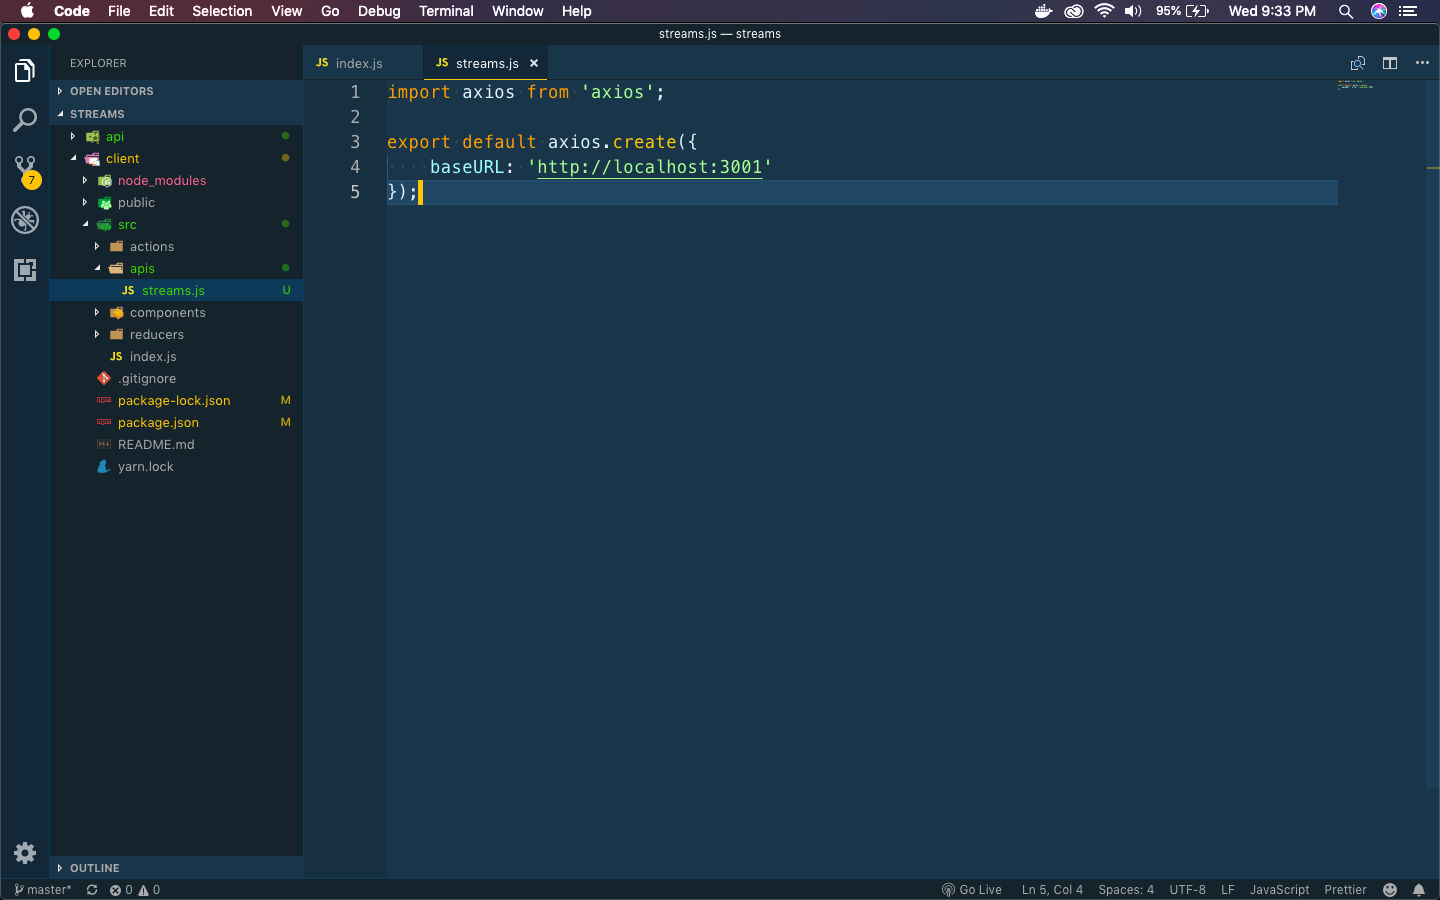Change JavaScript language mode

[x=1279, y=890]
